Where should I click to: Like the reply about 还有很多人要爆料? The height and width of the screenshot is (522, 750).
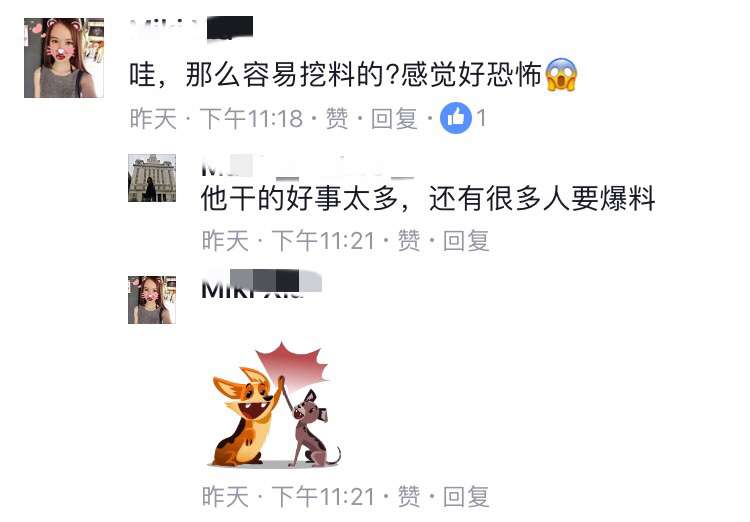coord(409,240)
